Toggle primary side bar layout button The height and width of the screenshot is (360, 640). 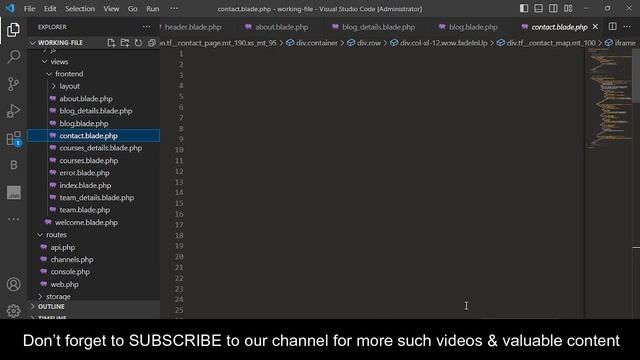click(524, 8)
